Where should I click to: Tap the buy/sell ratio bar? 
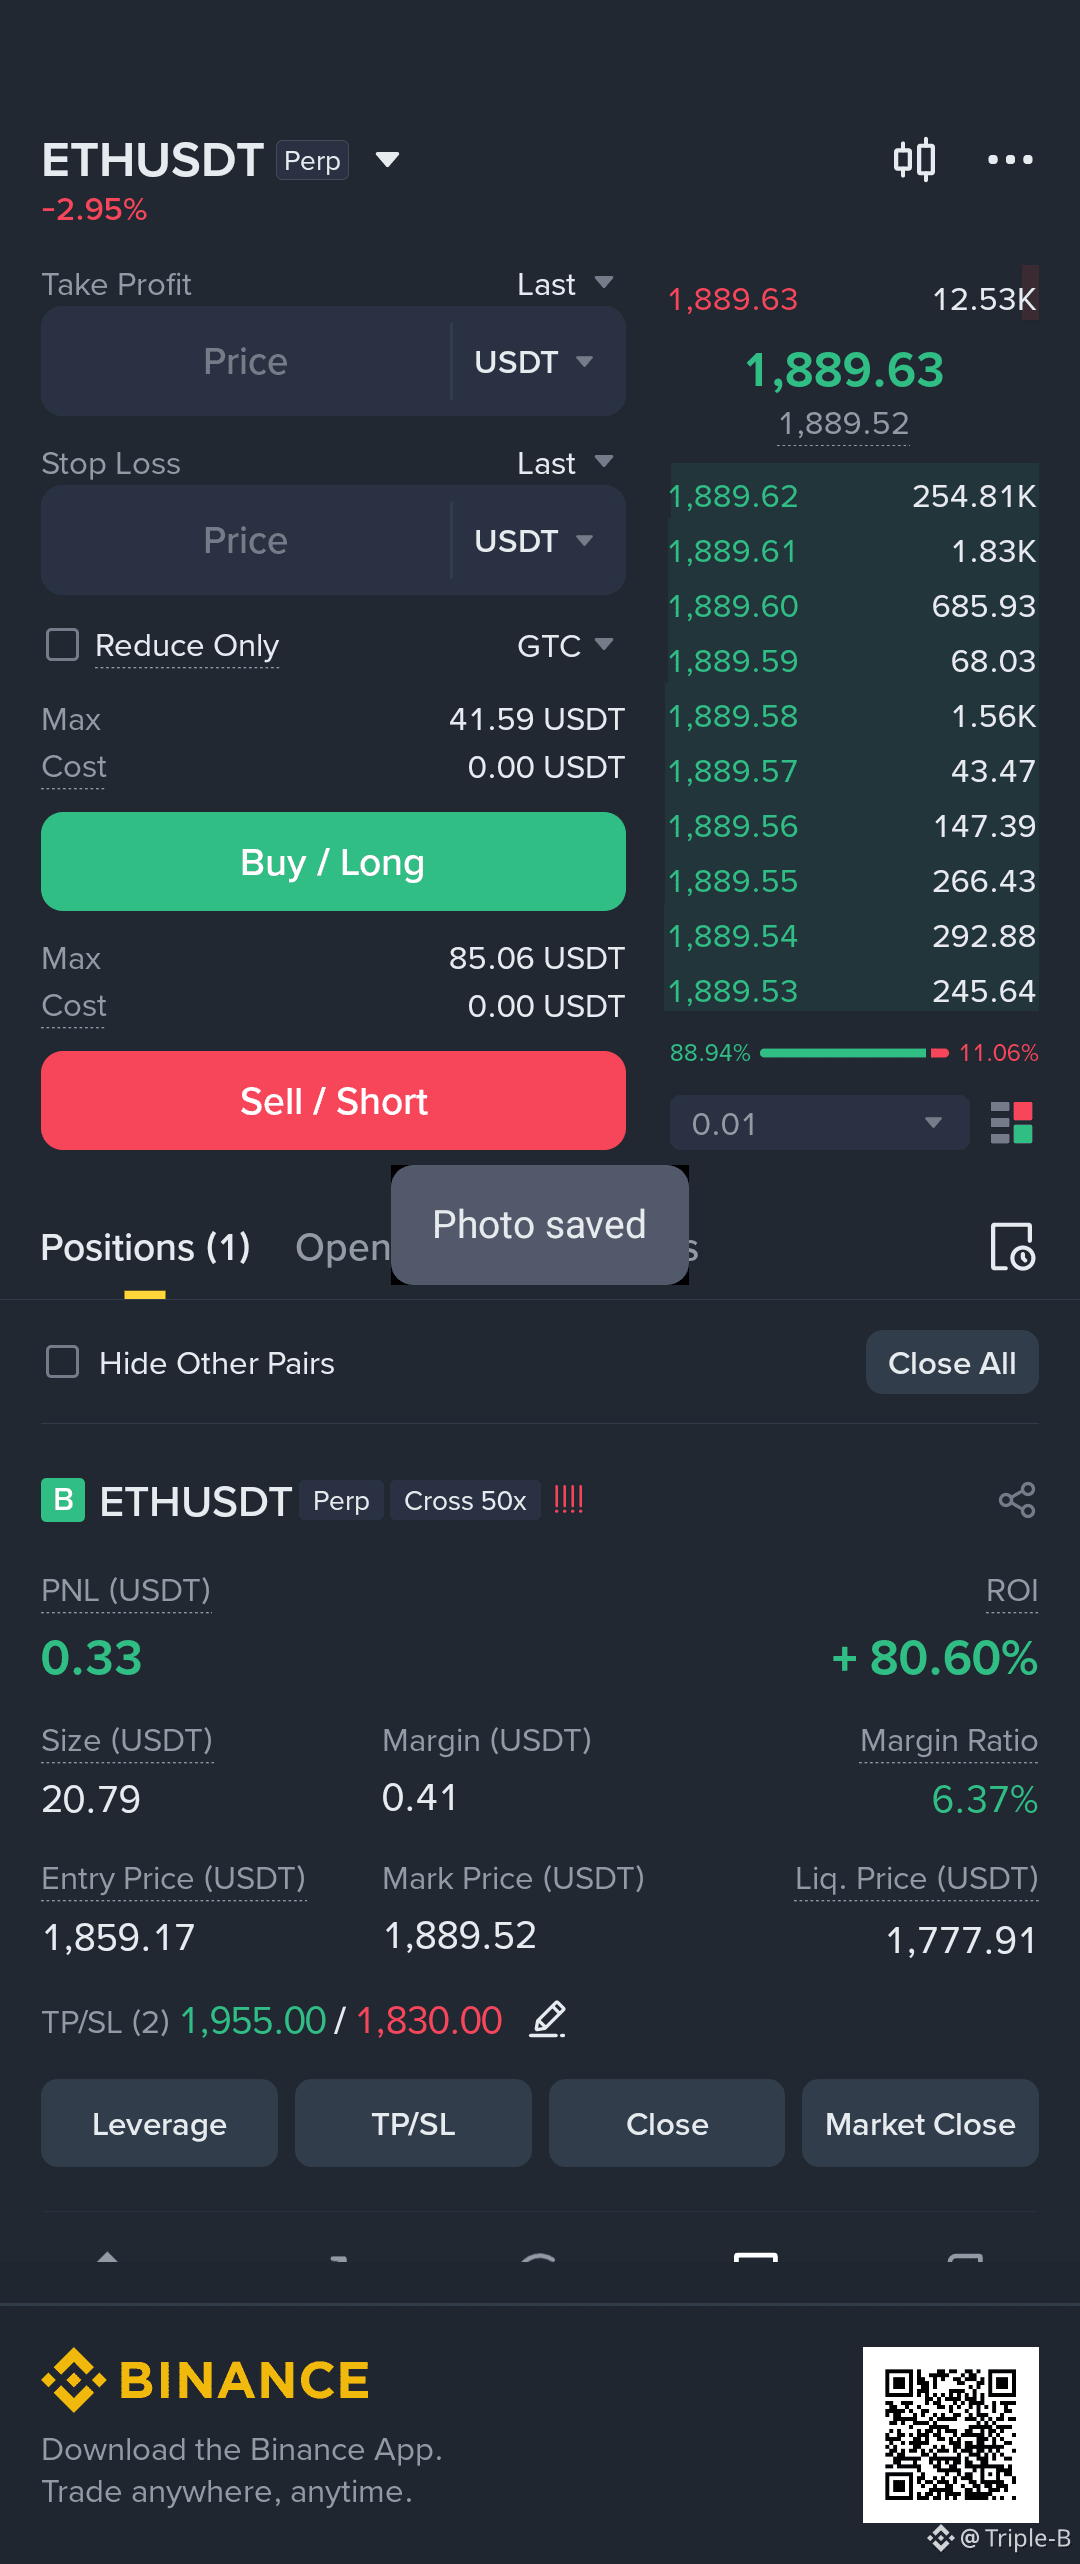click(854, 1053)
